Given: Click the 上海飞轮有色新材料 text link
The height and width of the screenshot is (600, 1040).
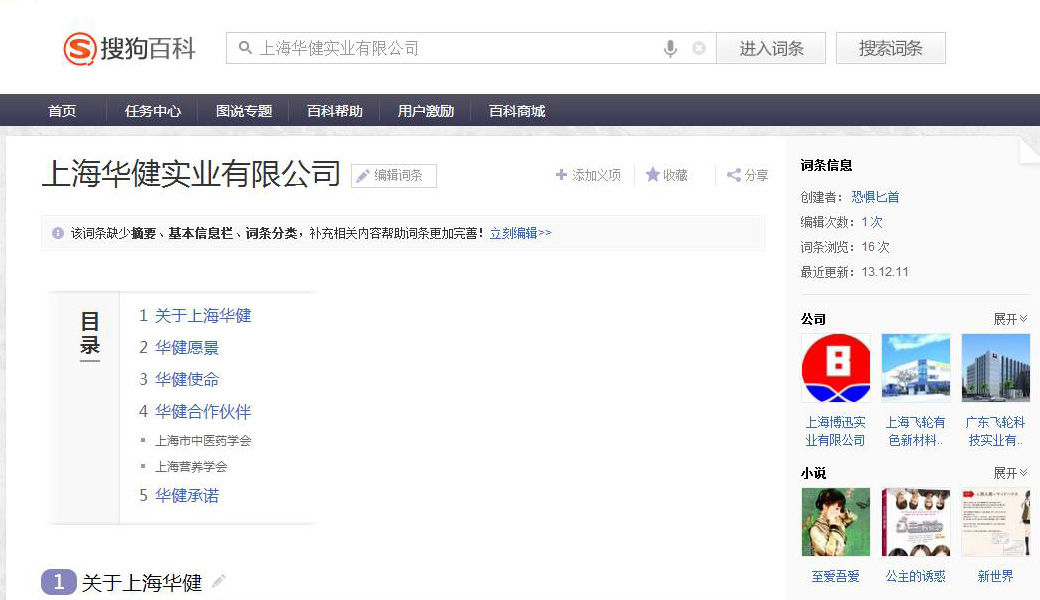Looking at the screenshot, I should tap(916, 431).
